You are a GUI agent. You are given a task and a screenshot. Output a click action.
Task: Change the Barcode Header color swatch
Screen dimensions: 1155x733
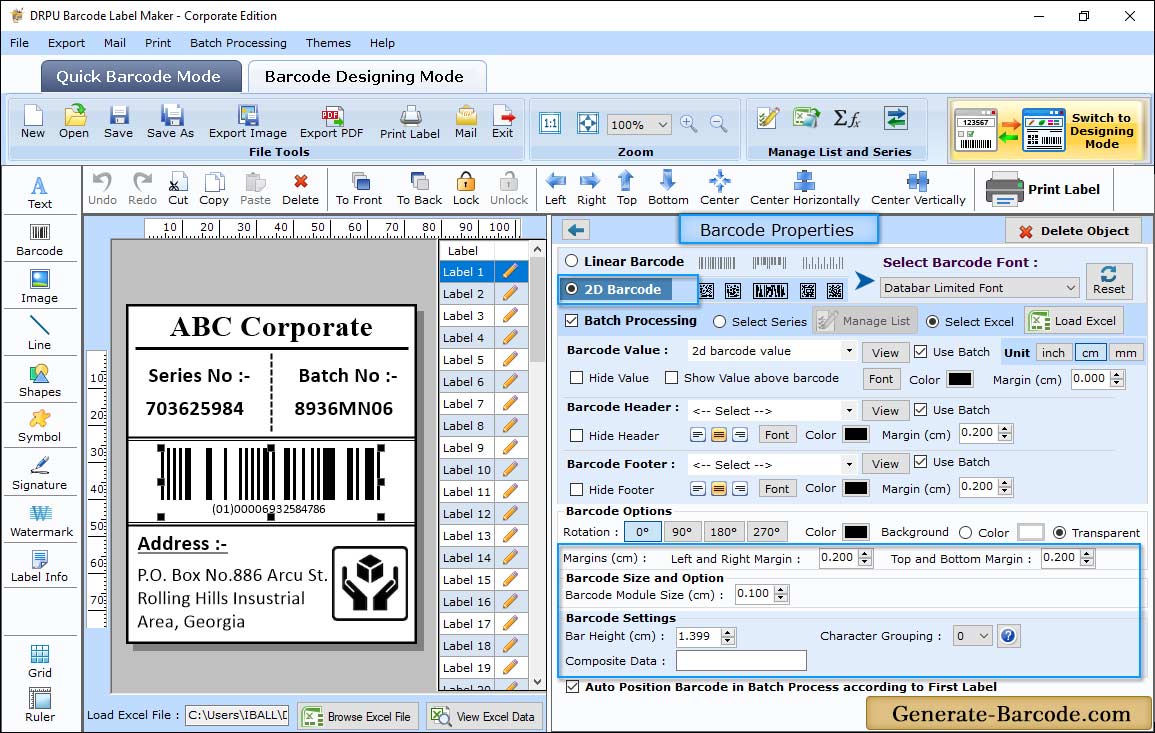pos(855,435)
